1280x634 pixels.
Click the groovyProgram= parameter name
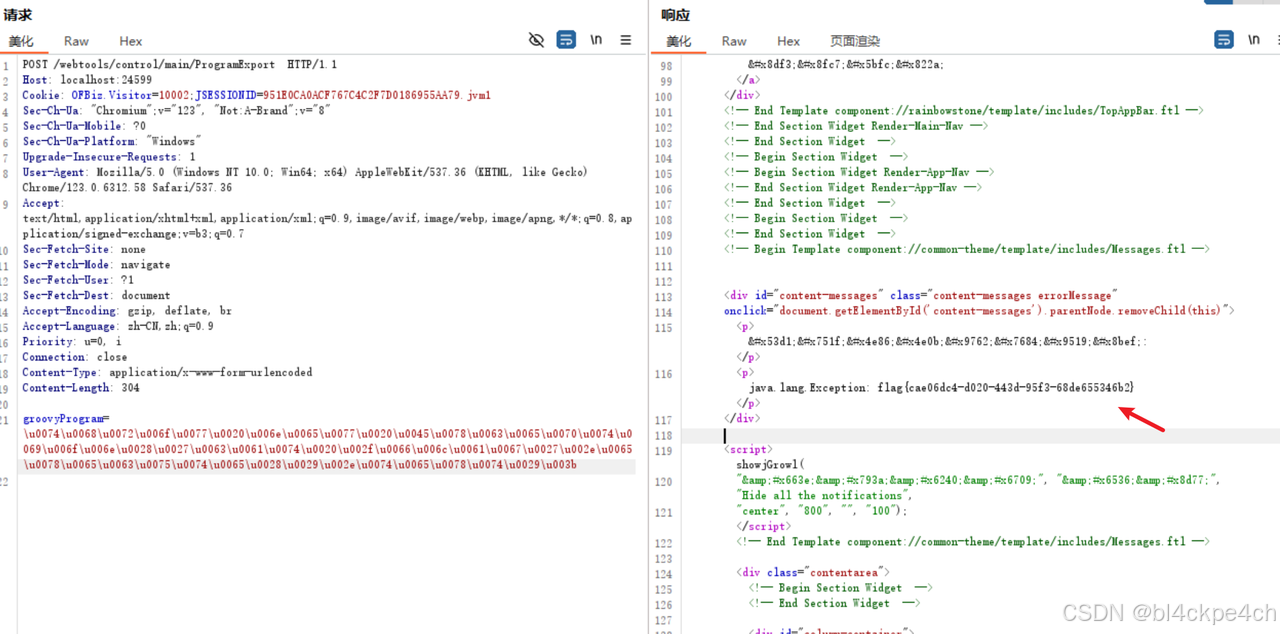(x=66, y=419)
